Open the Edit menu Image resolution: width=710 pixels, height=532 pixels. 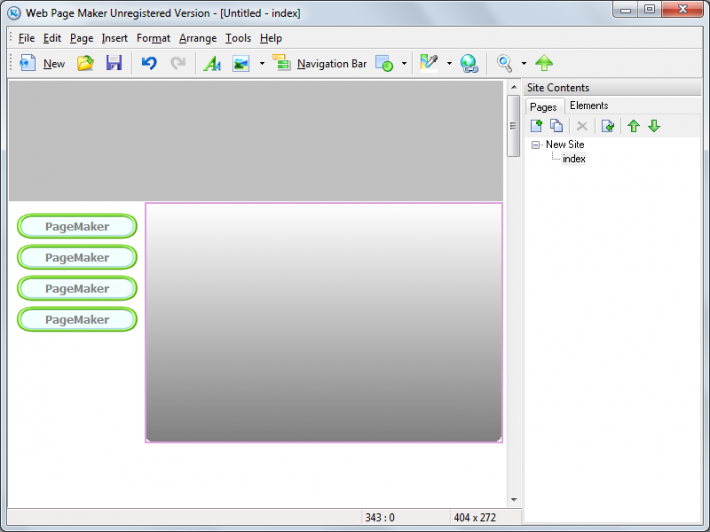point(52,38)
